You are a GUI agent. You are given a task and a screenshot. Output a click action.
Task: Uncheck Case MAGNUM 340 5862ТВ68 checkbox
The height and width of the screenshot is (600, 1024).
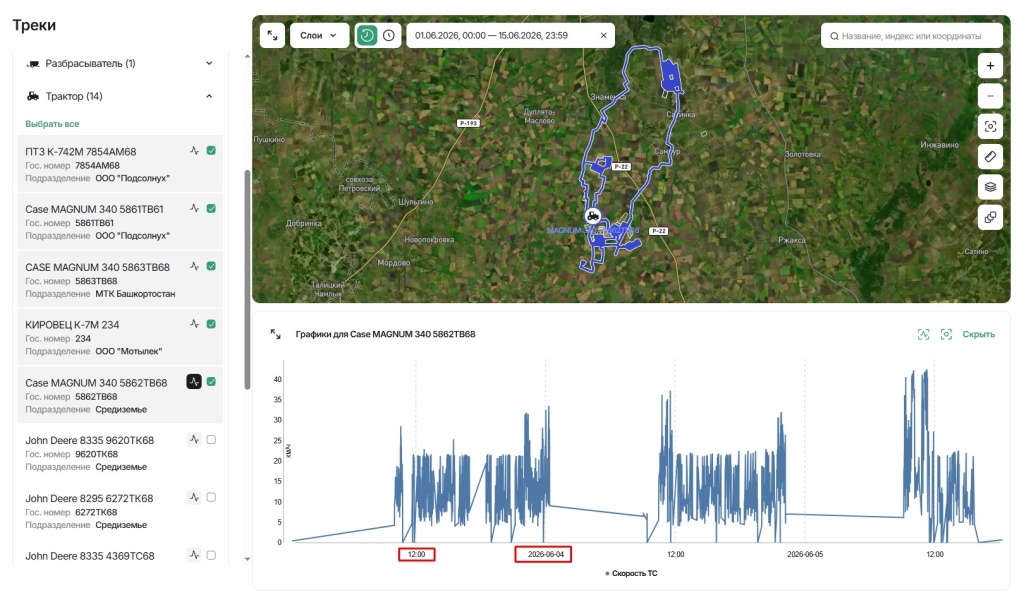pos(211,382)
